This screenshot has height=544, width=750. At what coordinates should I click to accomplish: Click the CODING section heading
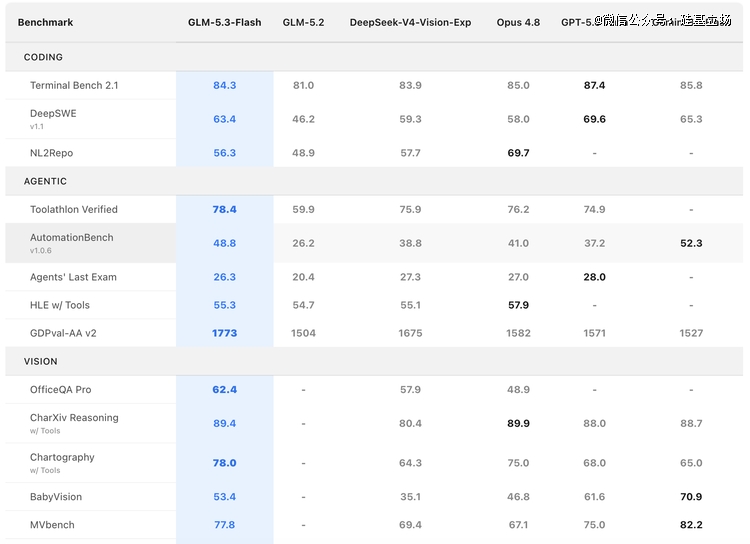pos(43,57)
